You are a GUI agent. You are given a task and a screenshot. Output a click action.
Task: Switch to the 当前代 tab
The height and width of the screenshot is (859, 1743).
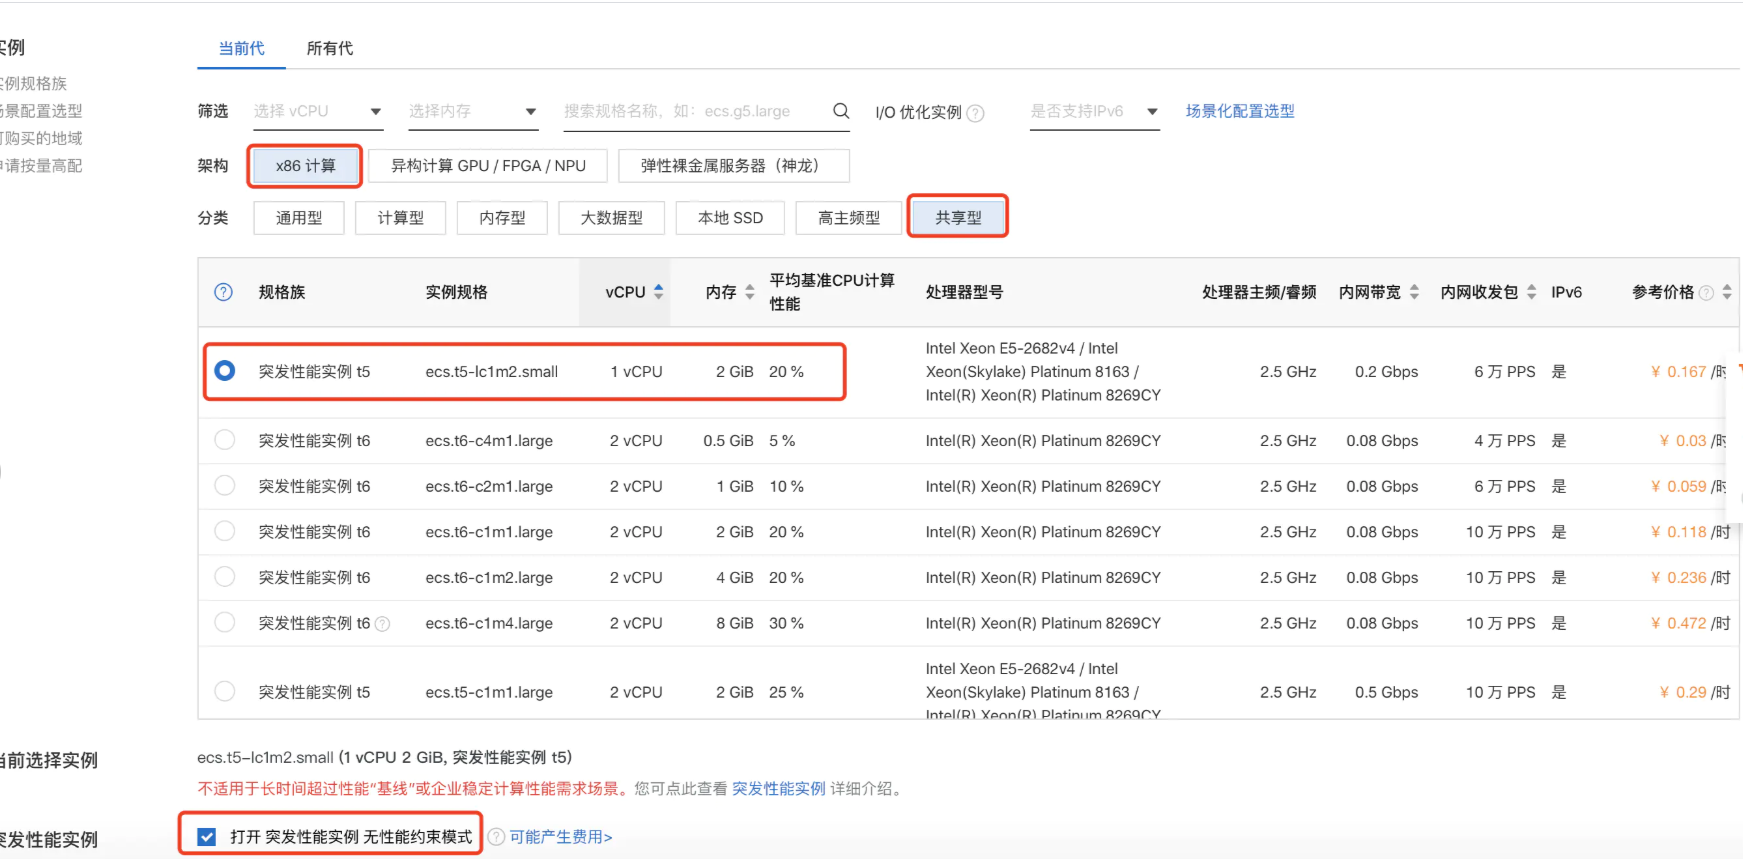point(242,48)
